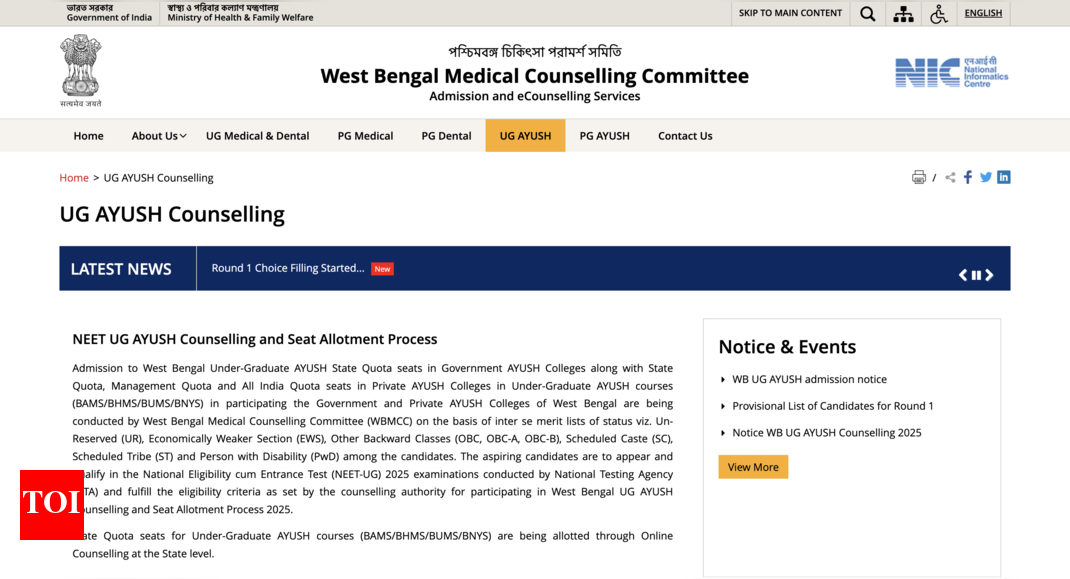Click Admission and eCounselling Services subtitle
Image resolution: width=1070 pixels, height=579 pixels.
pyautogui.click(x=535, y=96)
